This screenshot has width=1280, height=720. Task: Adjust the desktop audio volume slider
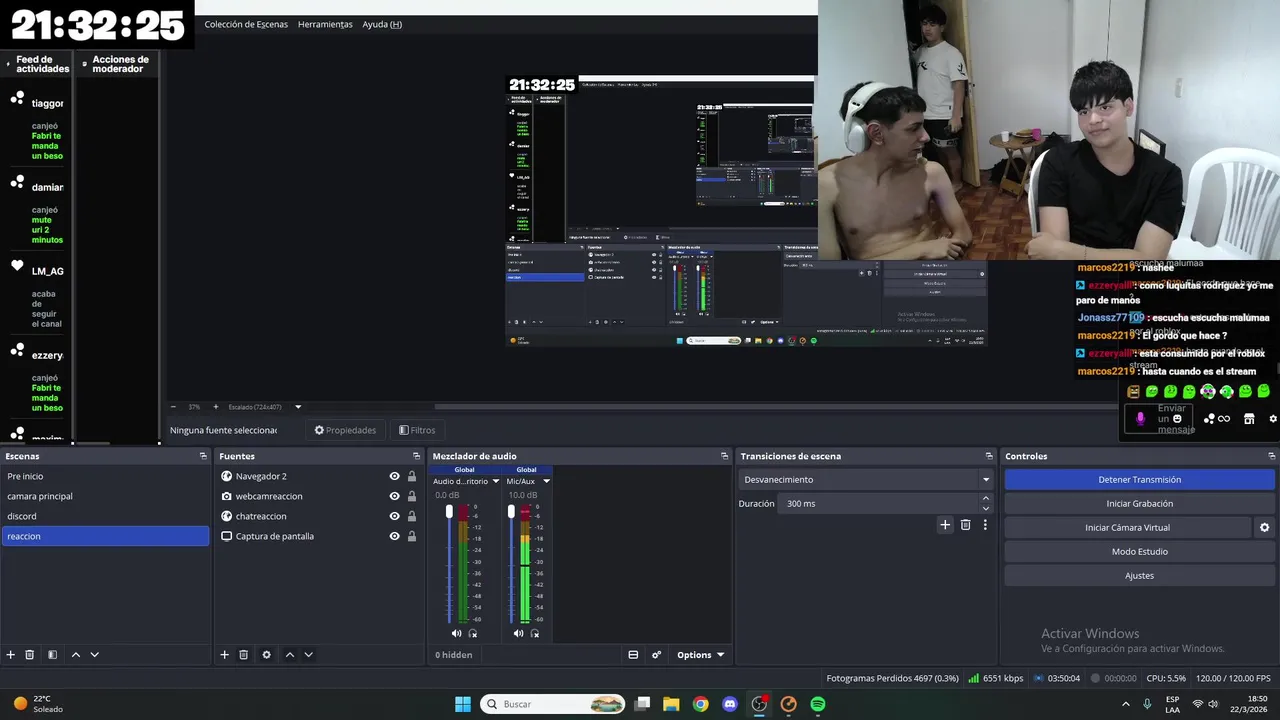[449, 512]
